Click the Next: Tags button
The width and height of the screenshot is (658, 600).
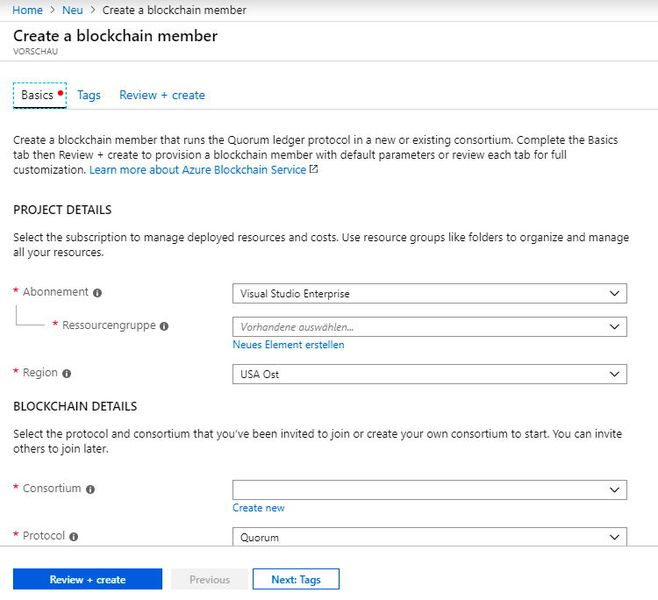pos(296,579)
